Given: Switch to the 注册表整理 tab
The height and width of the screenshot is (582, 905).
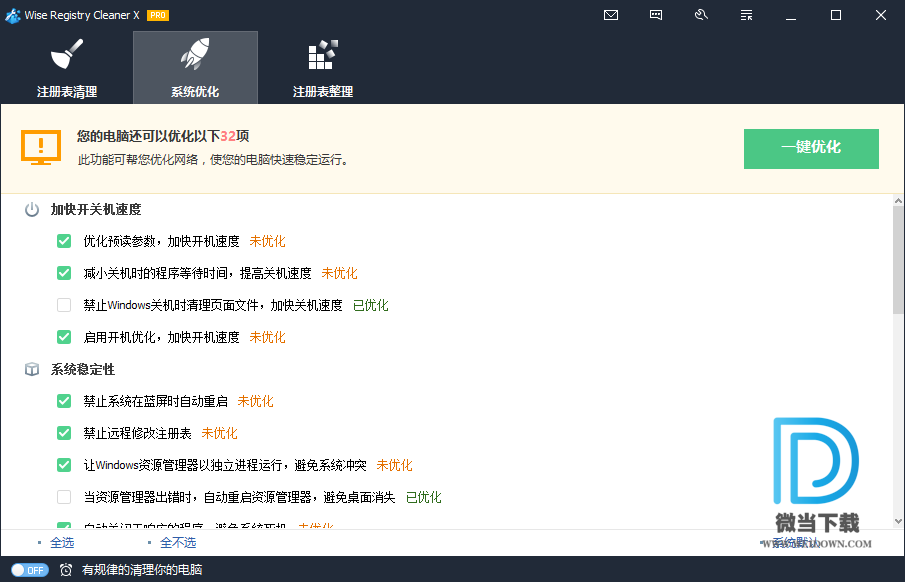Looking at the screenshot, I should coord(322,68).
